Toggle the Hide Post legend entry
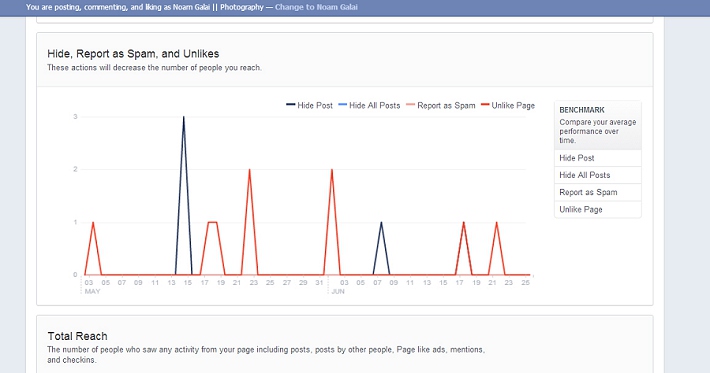710x373 pixels. point(309,105)
